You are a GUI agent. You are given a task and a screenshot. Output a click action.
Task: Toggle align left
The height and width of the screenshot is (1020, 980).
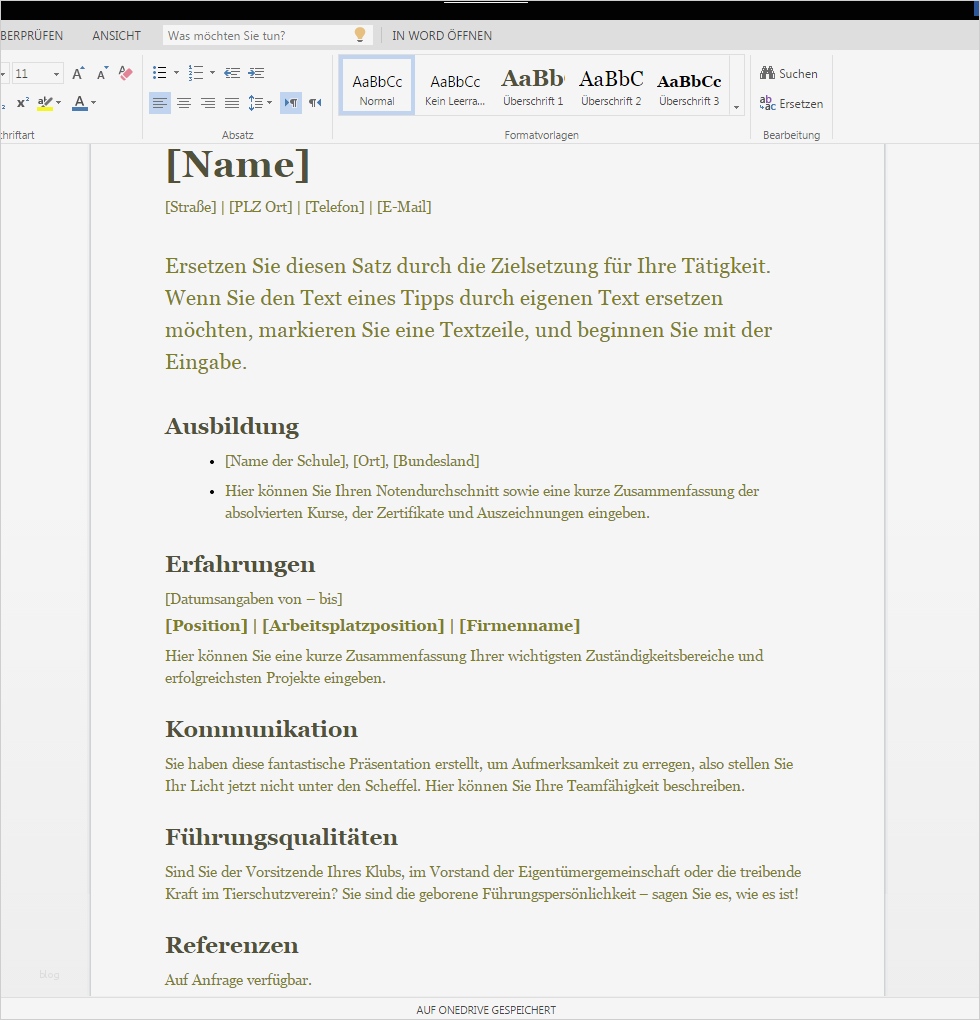coord(160,103)
